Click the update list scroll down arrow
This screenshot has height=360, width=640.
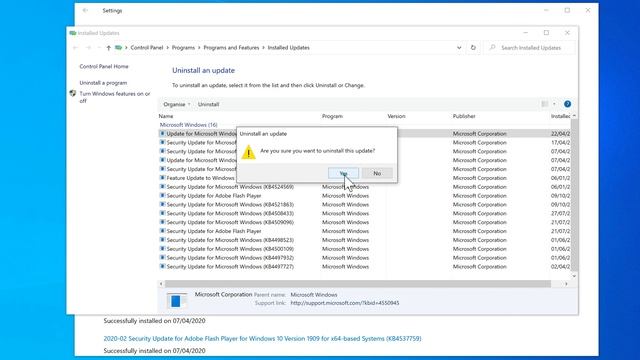point(574,276)
